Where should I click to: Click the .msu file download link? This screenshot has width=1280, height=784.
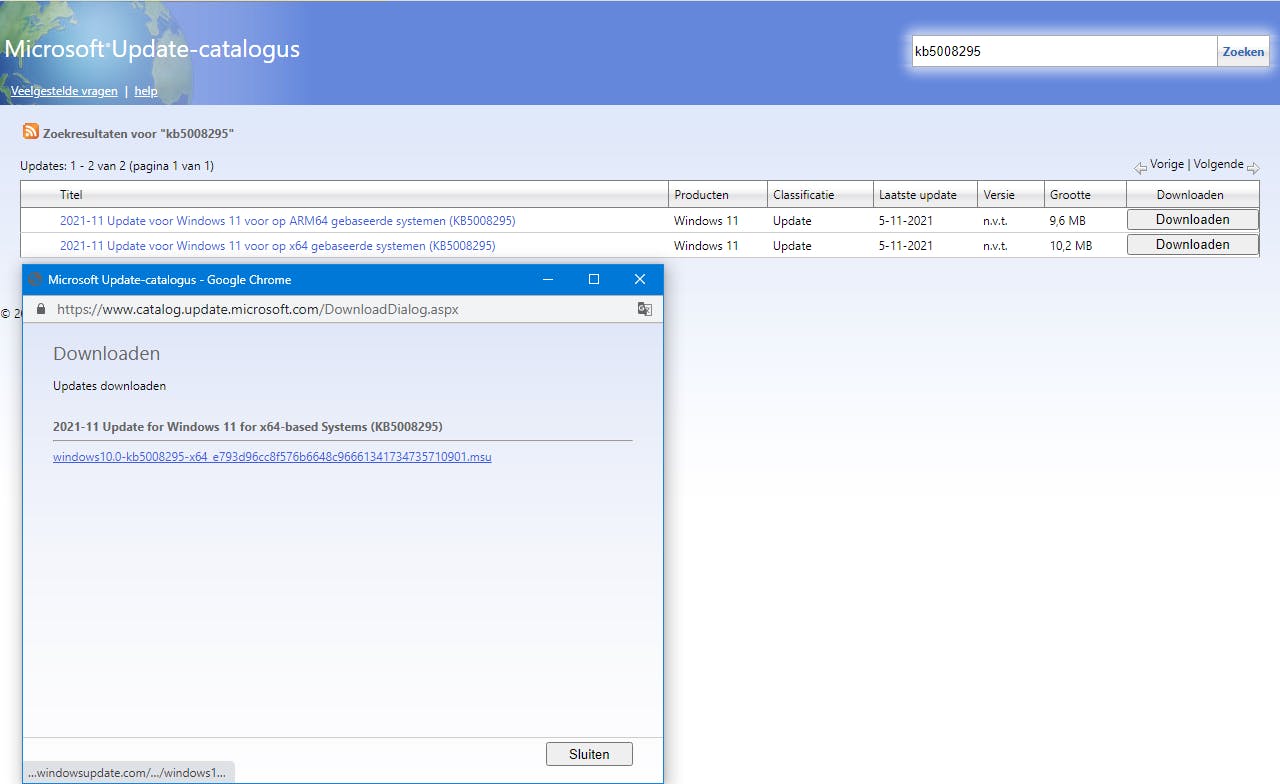coord(272,457)
